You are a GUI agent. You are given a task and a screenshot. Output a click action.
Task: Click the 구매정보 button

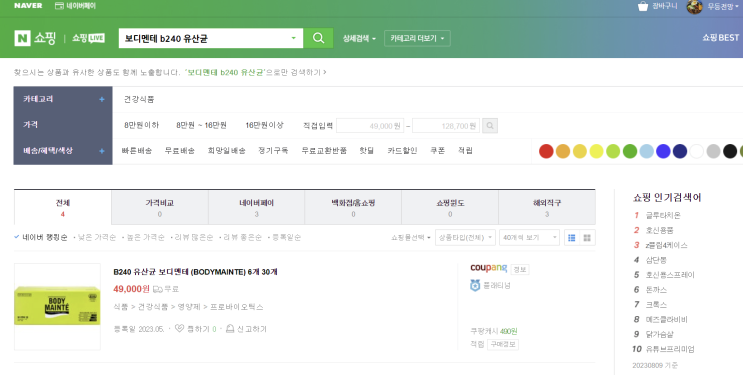coord(503,344)
